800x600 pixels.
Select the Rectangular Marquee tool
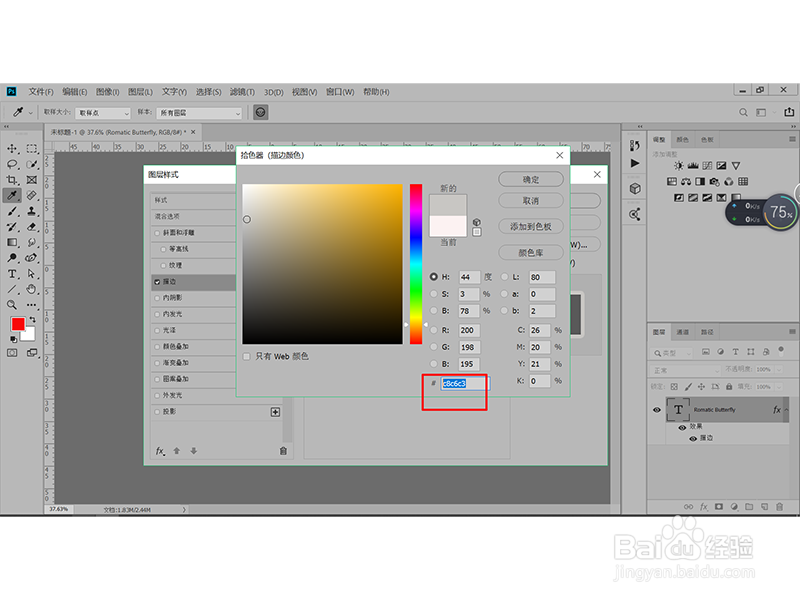coord(32,149)
